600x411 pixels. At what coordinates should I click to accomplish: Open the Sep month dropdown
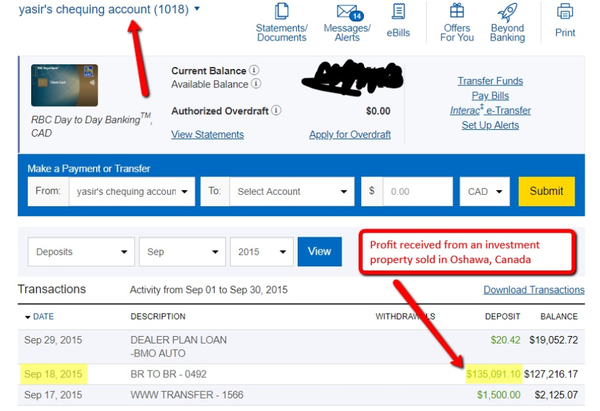(x=182, y=252)
